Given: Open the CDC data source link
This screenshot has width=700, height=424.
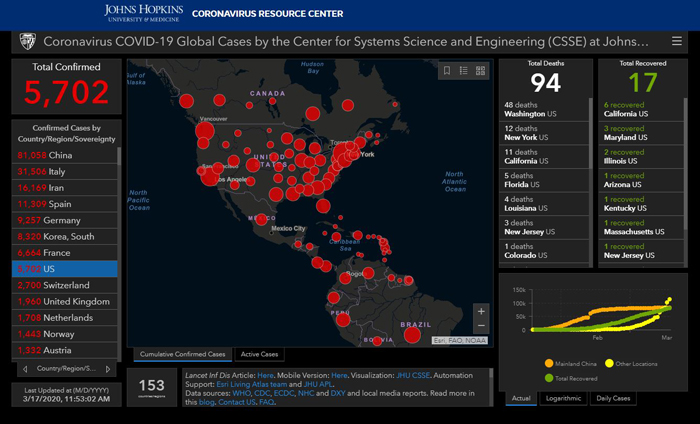Looking at the screenshot, I should pos(262,393).
